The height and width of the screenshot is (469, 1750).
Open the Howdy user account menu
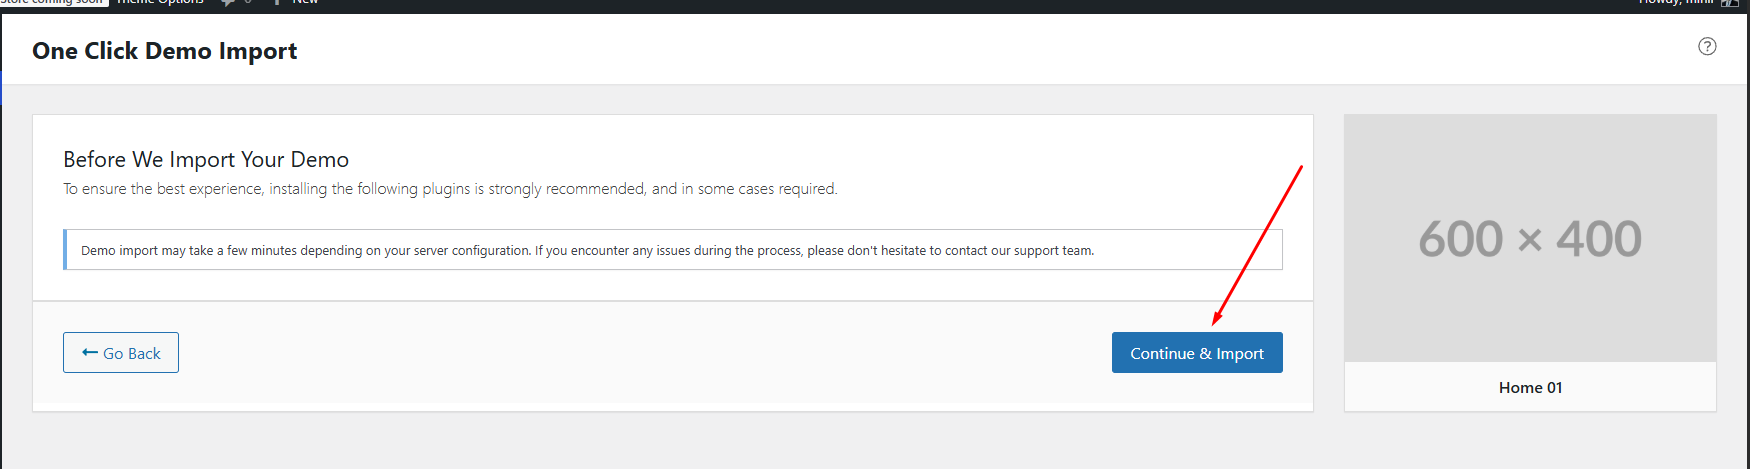(1676, 3)
